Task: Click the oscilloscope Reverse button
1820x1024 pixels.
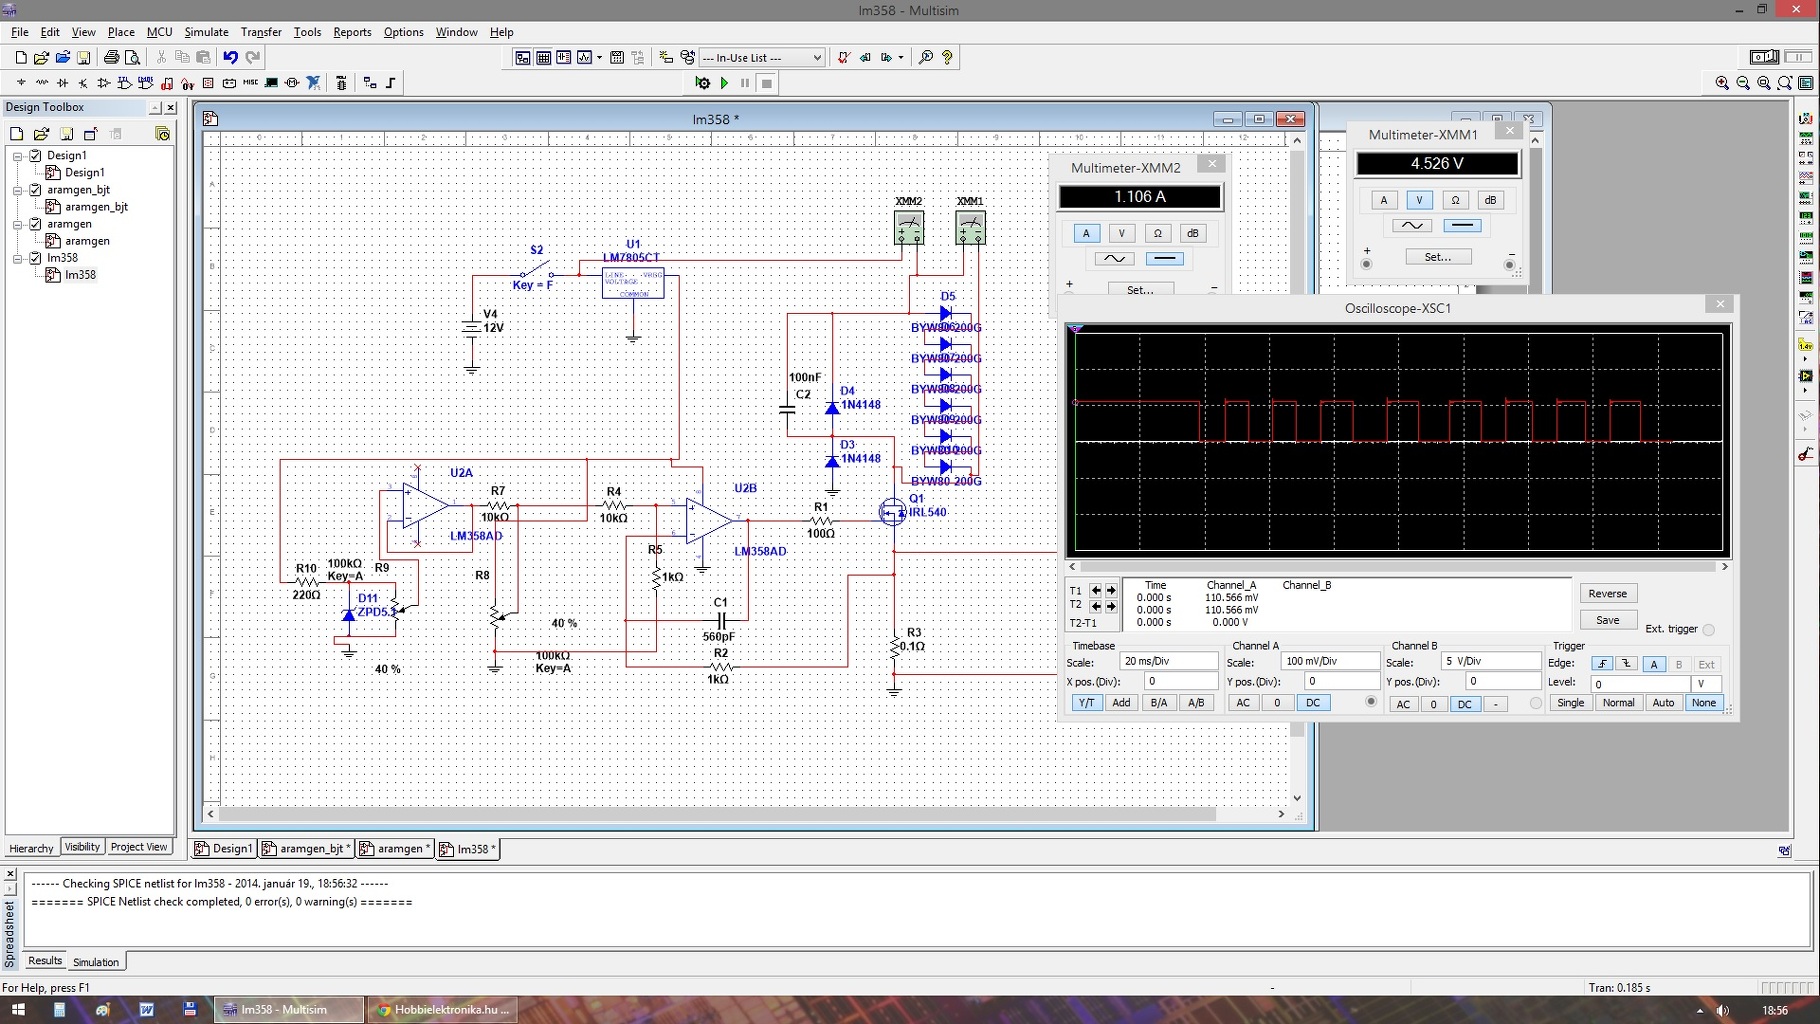Action: [x=1607, y=593]
